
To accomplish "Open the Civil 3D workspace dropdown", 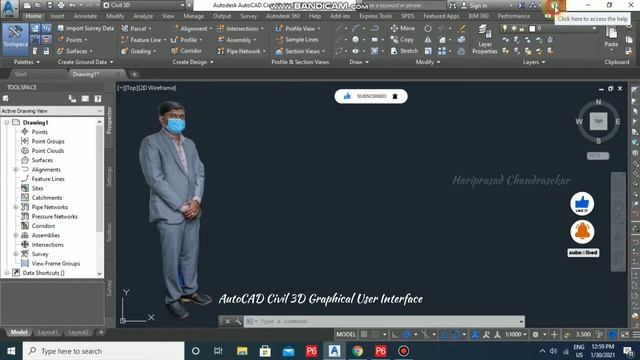I will click(143, 5).
